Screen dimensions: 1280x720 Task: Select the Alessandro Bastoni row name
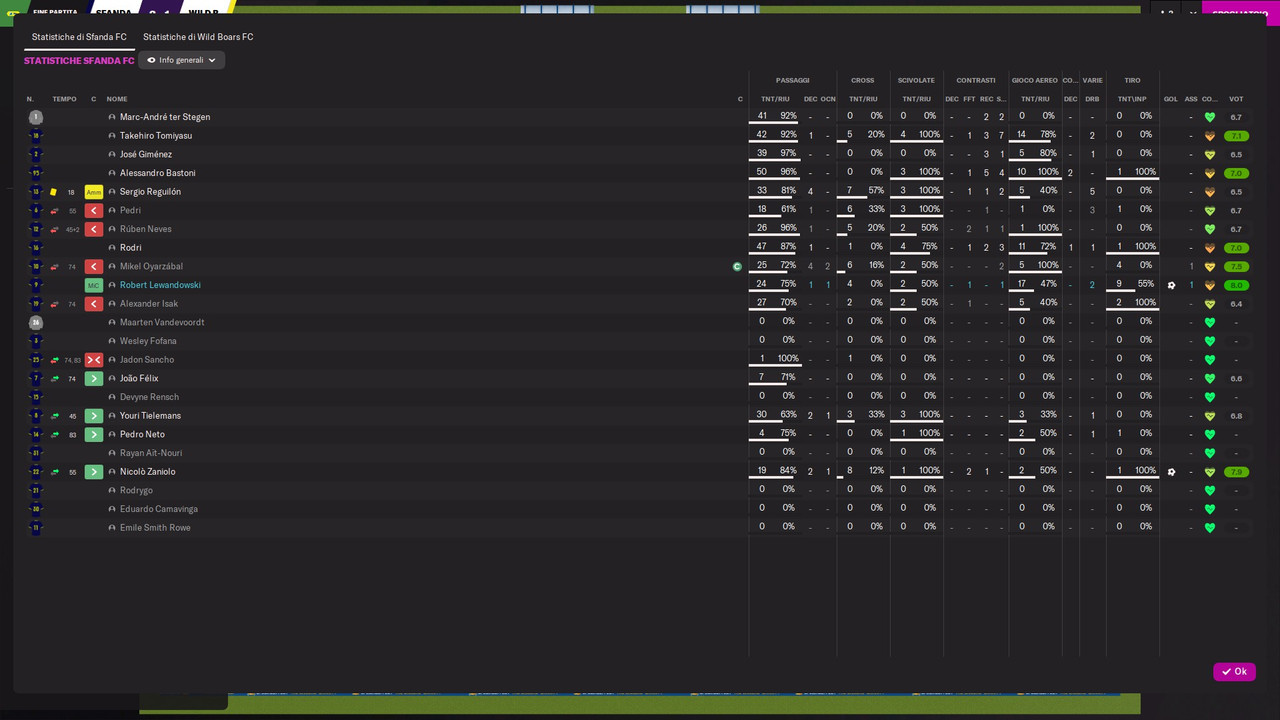pyautogui.click(x=157, y=173)
